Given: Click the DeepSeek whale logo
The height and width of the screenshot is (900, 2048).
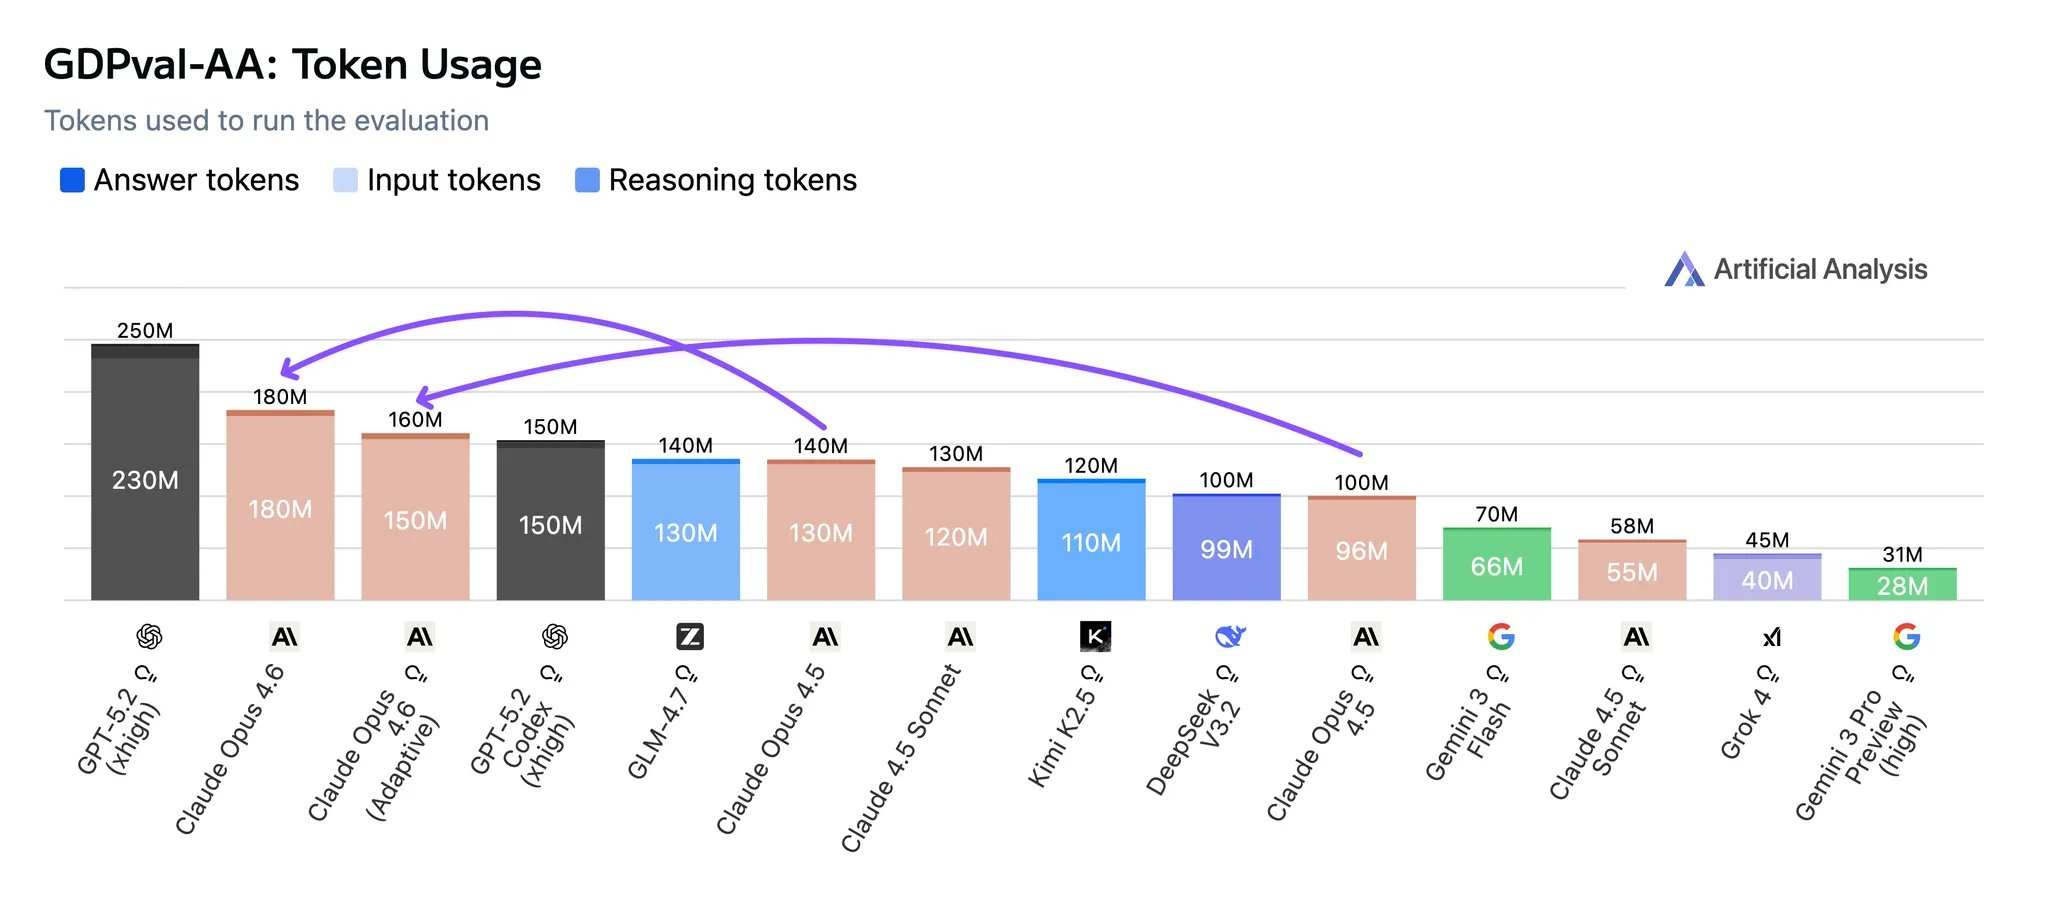Looking at the screenshot, I should 1230,636.
